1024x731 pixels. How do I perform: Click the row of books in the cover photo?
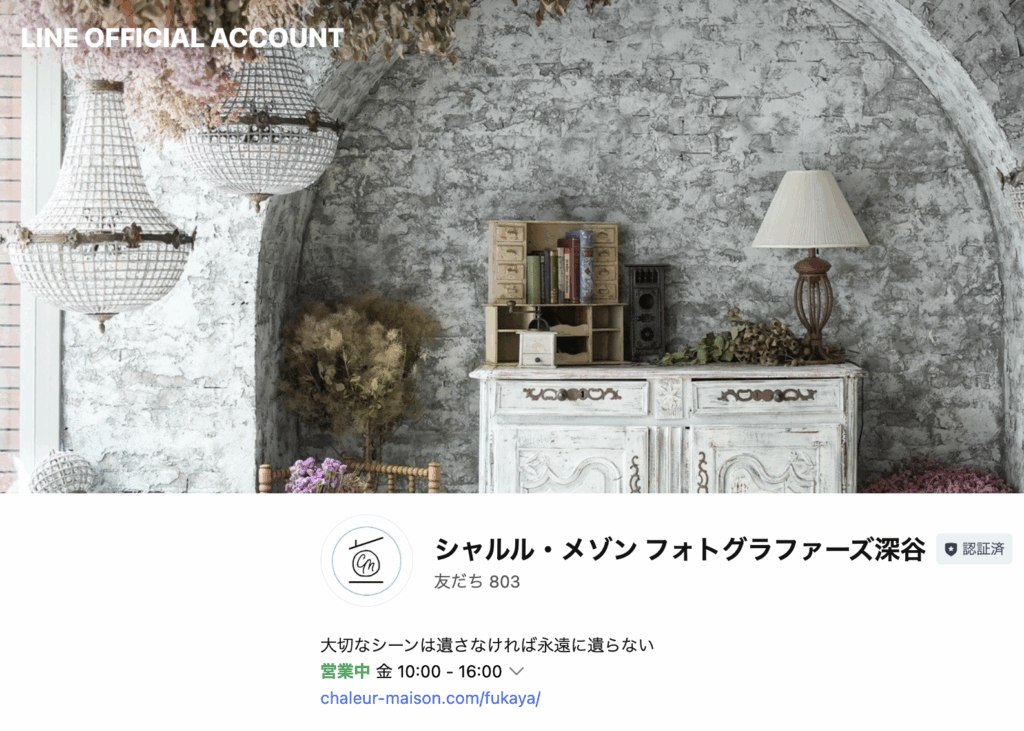pos(560,268)
